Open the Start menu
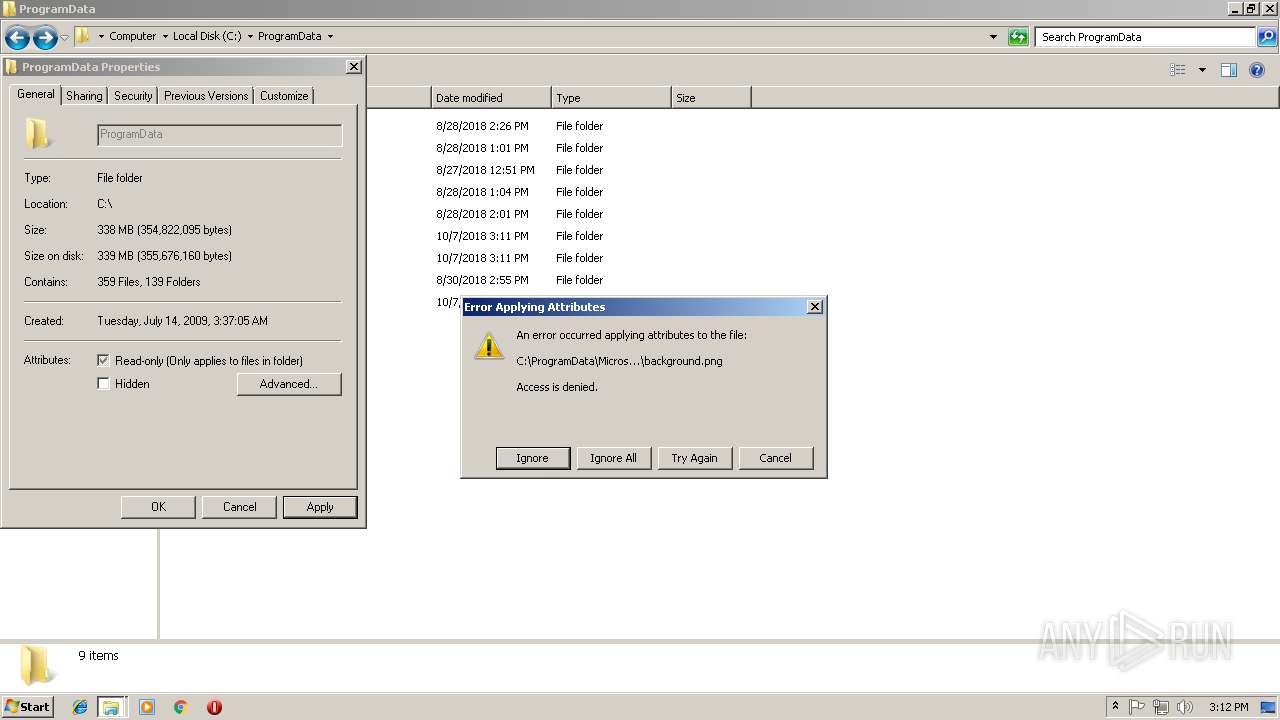This screenshot has width=1280, height=720. [x=27, y=707]
